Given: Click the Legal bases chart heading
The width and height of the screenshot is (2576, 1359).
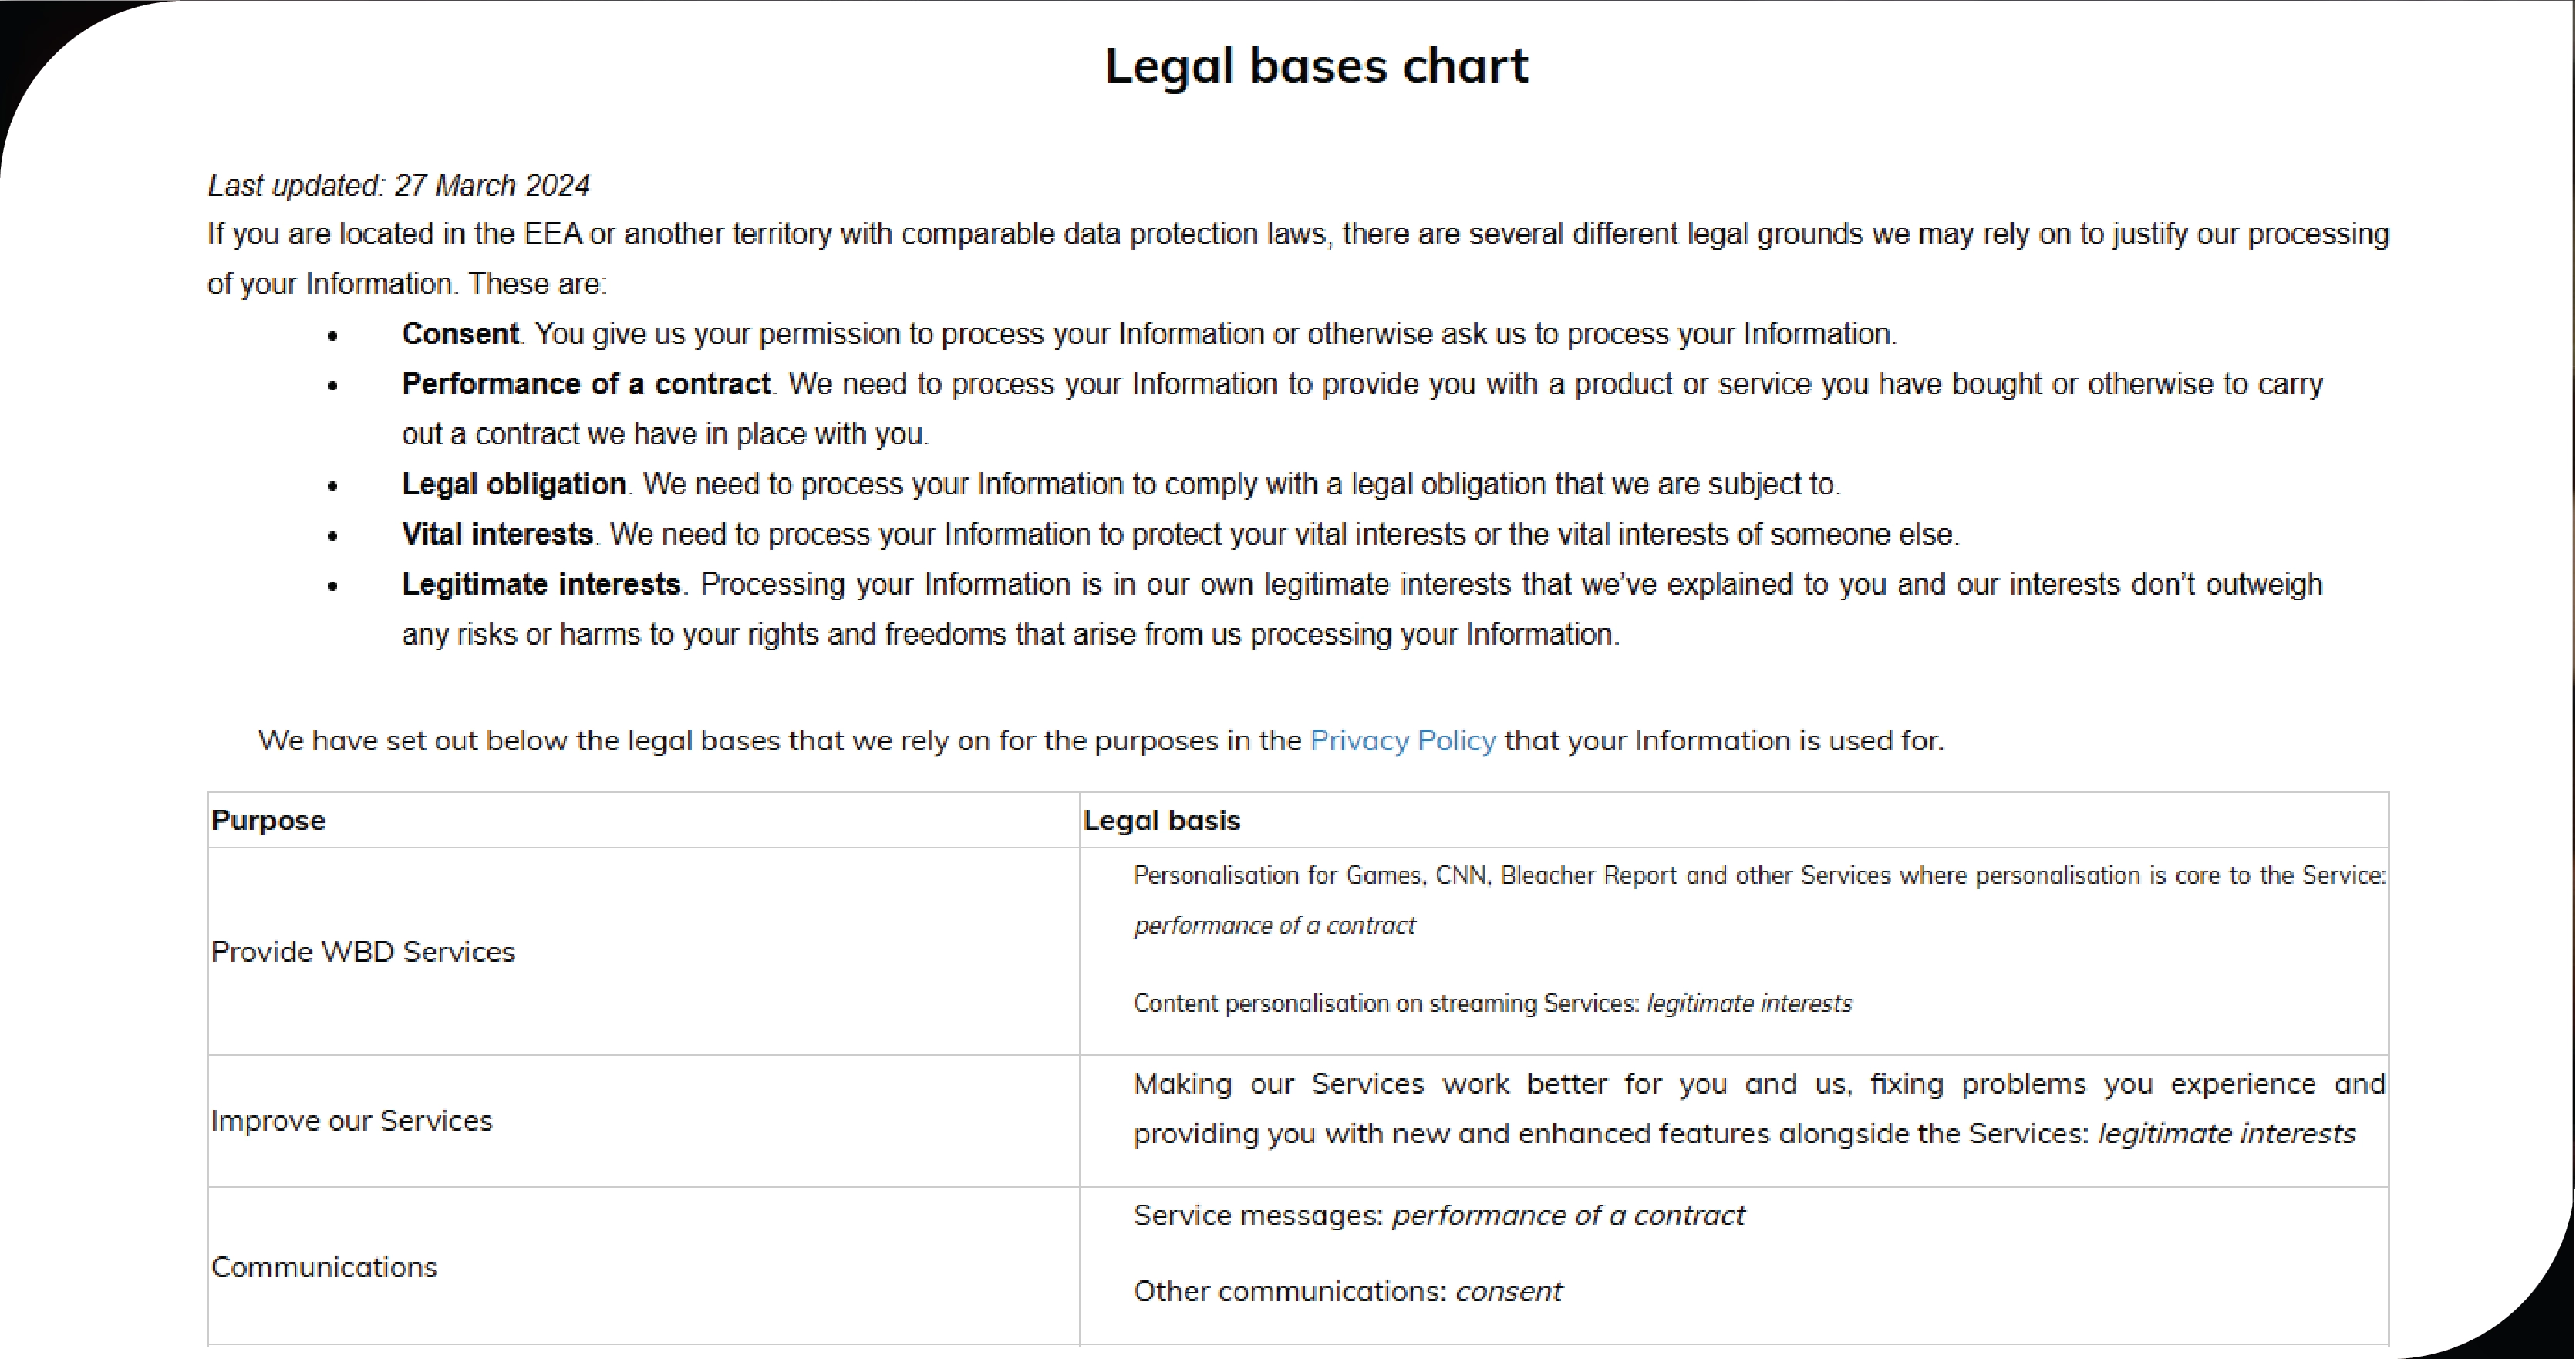Looking at the screenshot, I should pos(1316,66).
